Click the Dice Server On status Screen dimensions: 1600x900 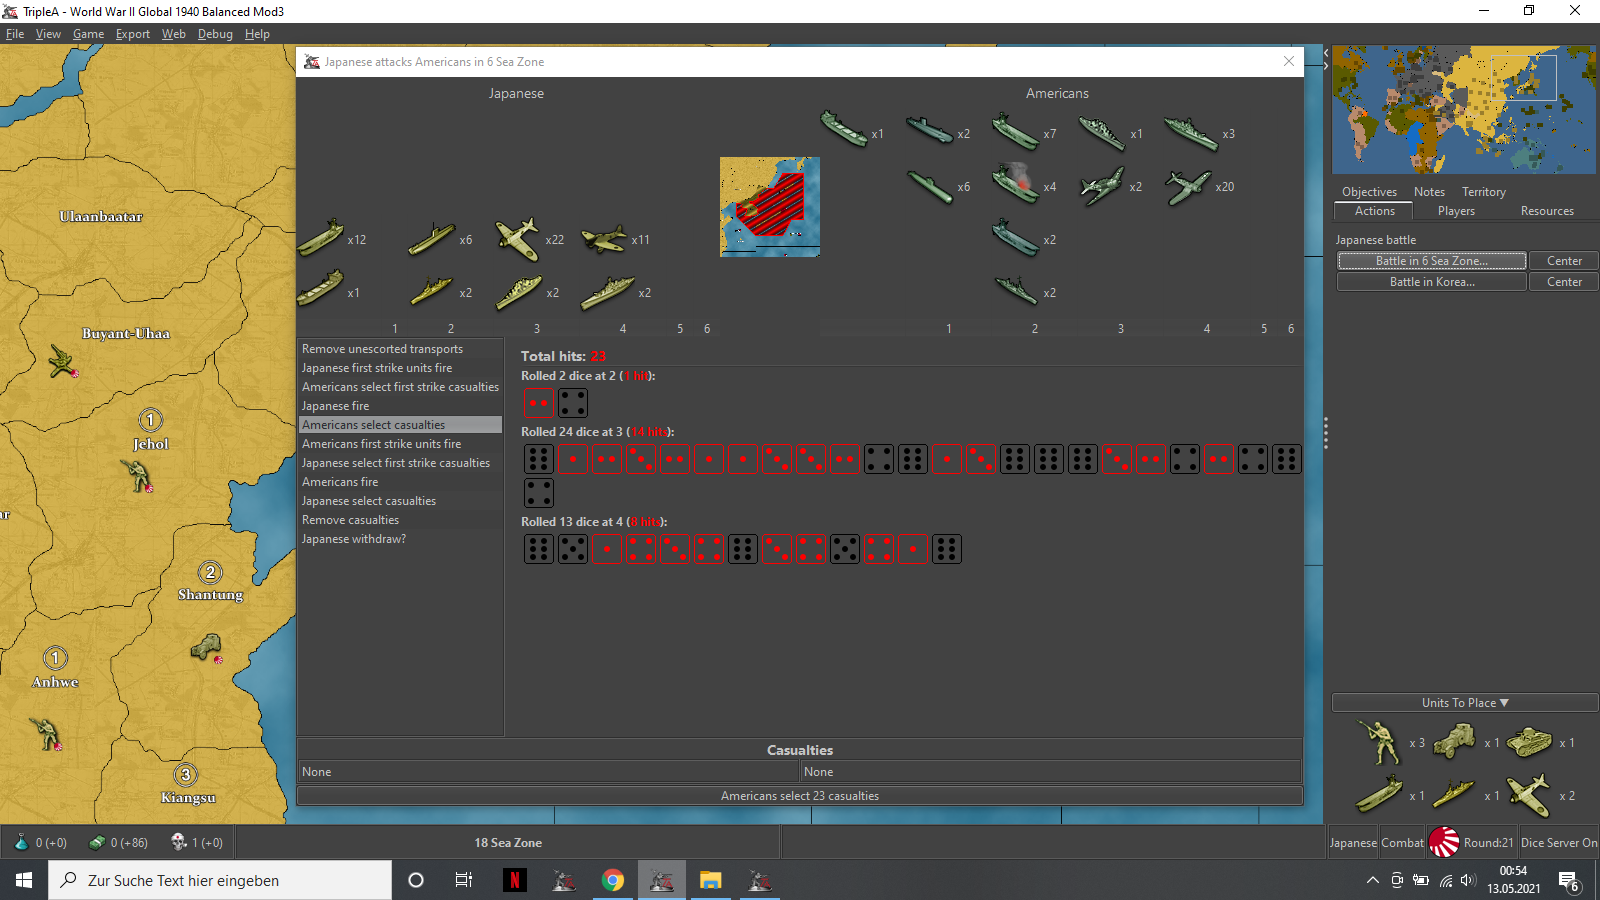tap(1559, 843)
